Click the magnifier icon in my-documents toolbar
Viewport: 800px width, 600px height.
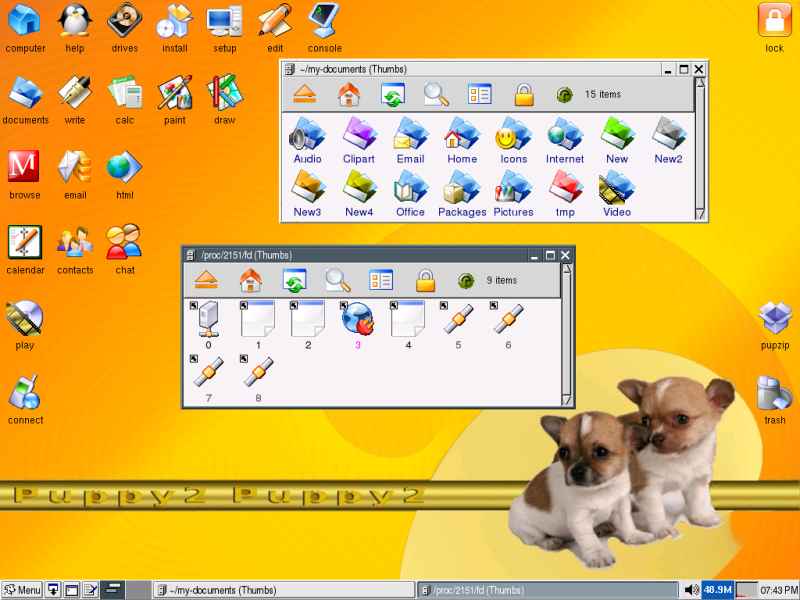pos(436,94)
